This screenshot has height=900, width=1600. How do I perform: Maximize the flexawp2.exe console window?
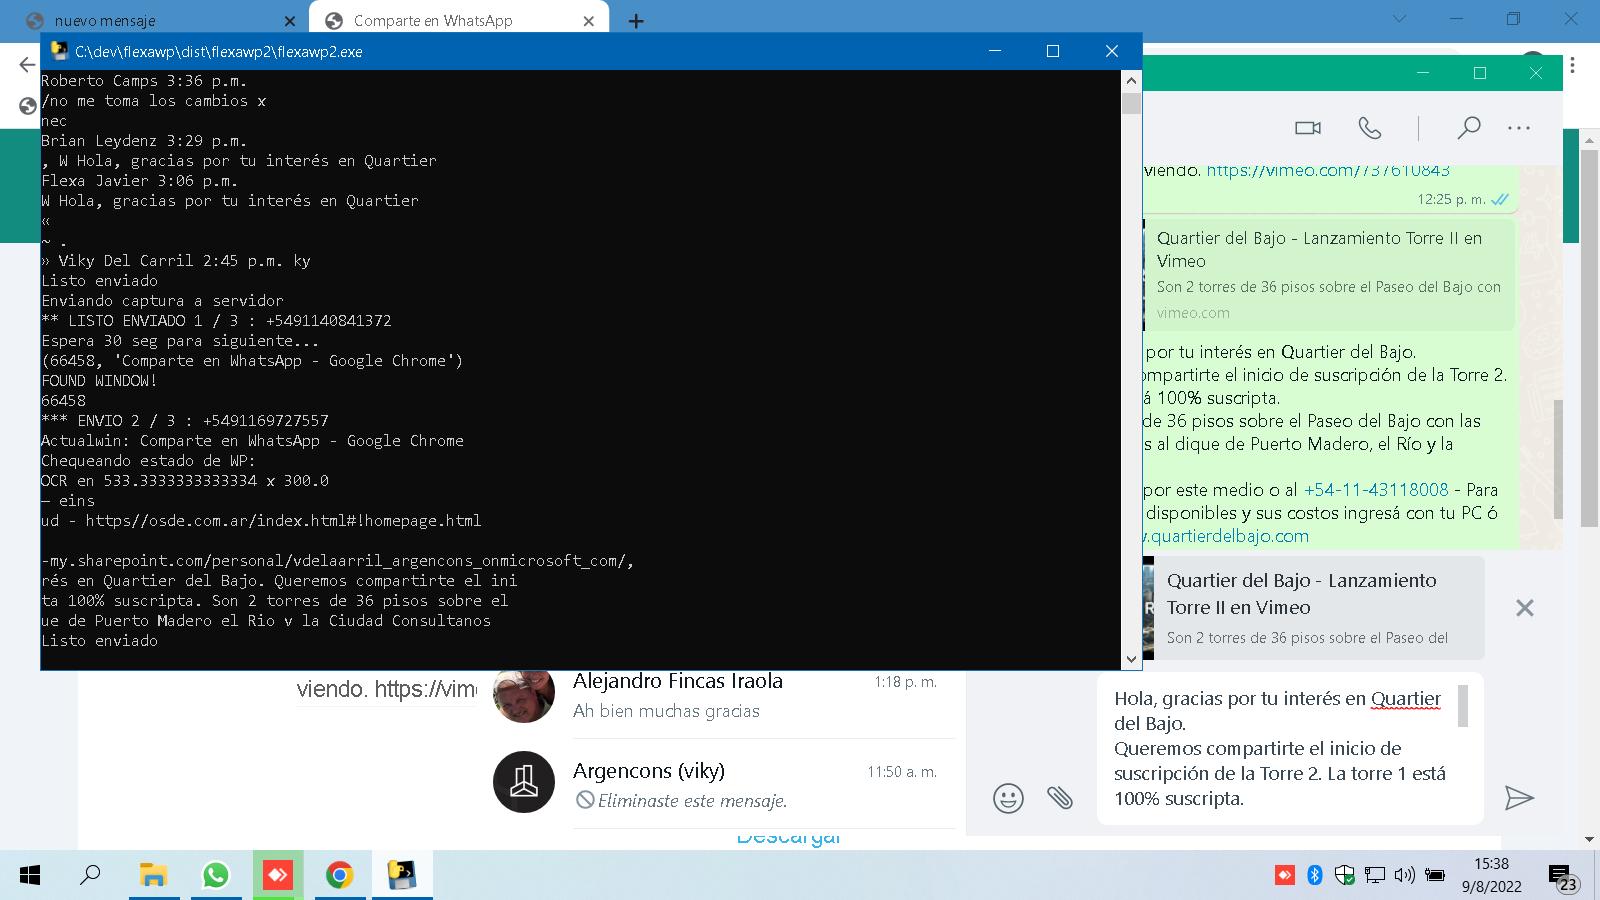1053,51
